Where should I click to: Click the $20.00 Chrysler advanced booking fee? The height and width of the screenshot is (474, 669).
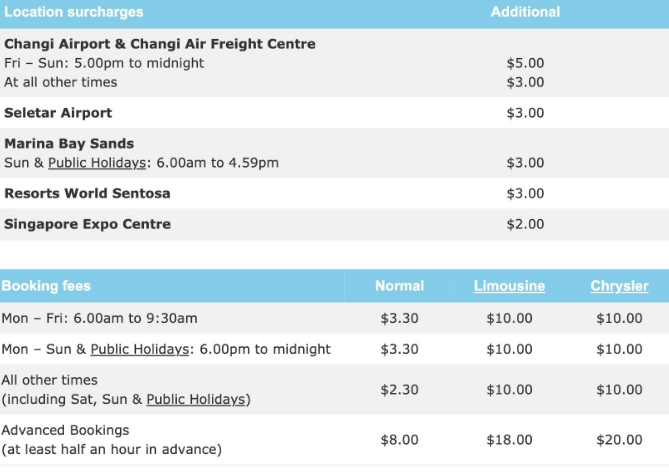(619, 439)
